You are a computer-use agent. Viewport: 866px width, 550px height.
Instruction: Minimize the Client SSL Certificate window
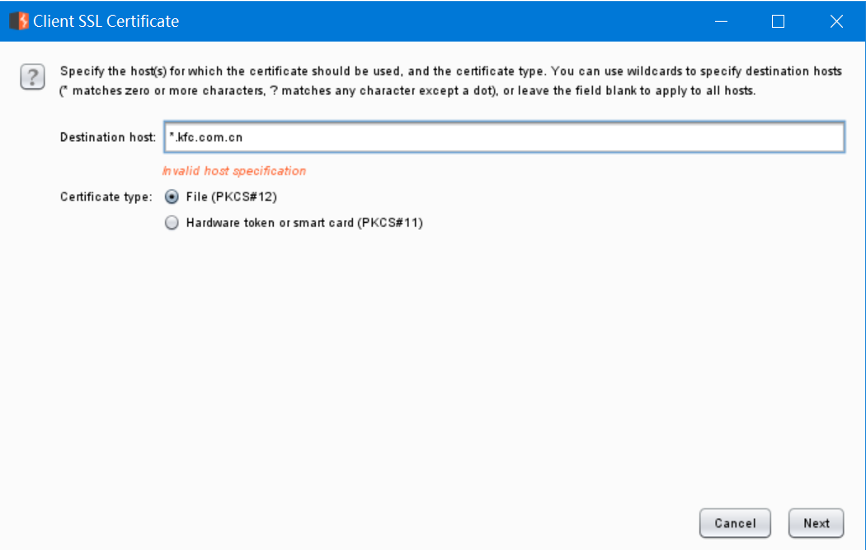(x=721, y=22)
